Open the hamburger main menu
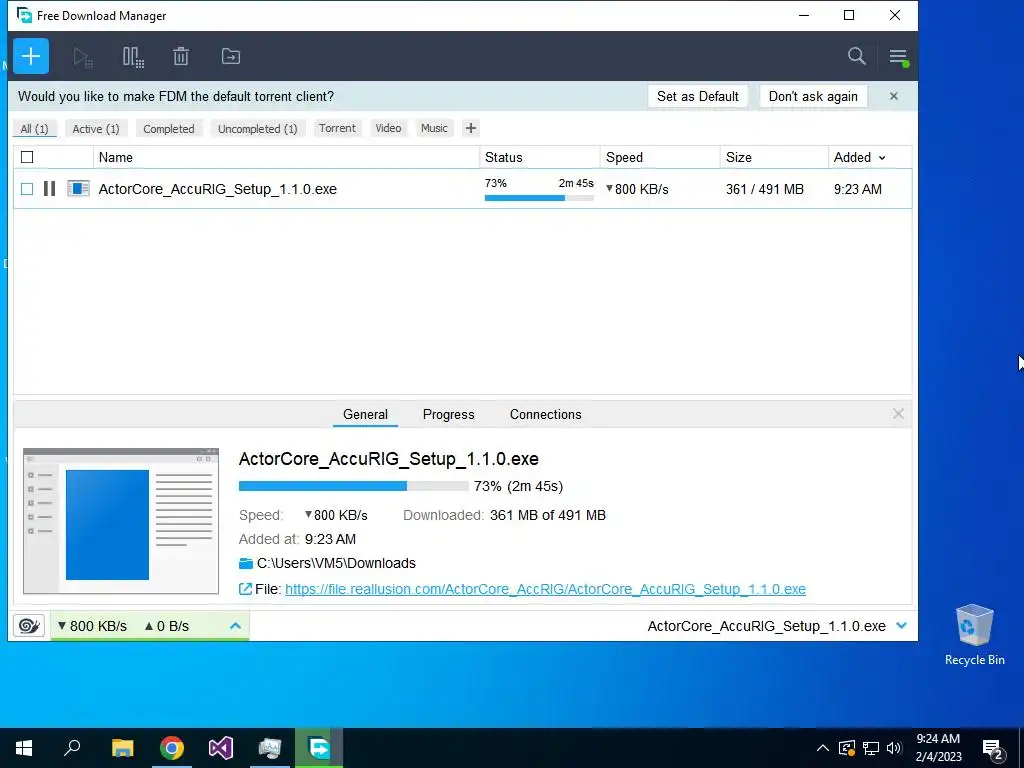The image size is (1024, 768). (x=899, y=57)
